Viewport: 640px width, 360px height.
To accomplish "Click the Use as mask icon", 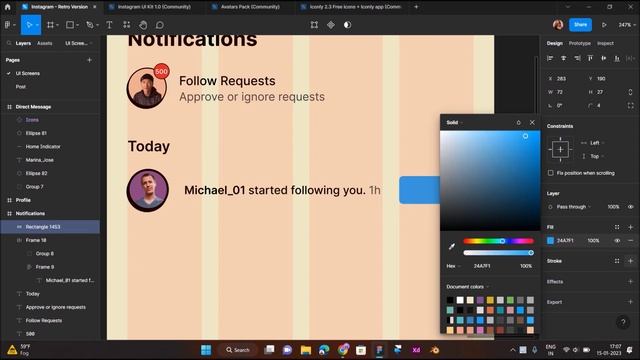I will click(347, 25).
